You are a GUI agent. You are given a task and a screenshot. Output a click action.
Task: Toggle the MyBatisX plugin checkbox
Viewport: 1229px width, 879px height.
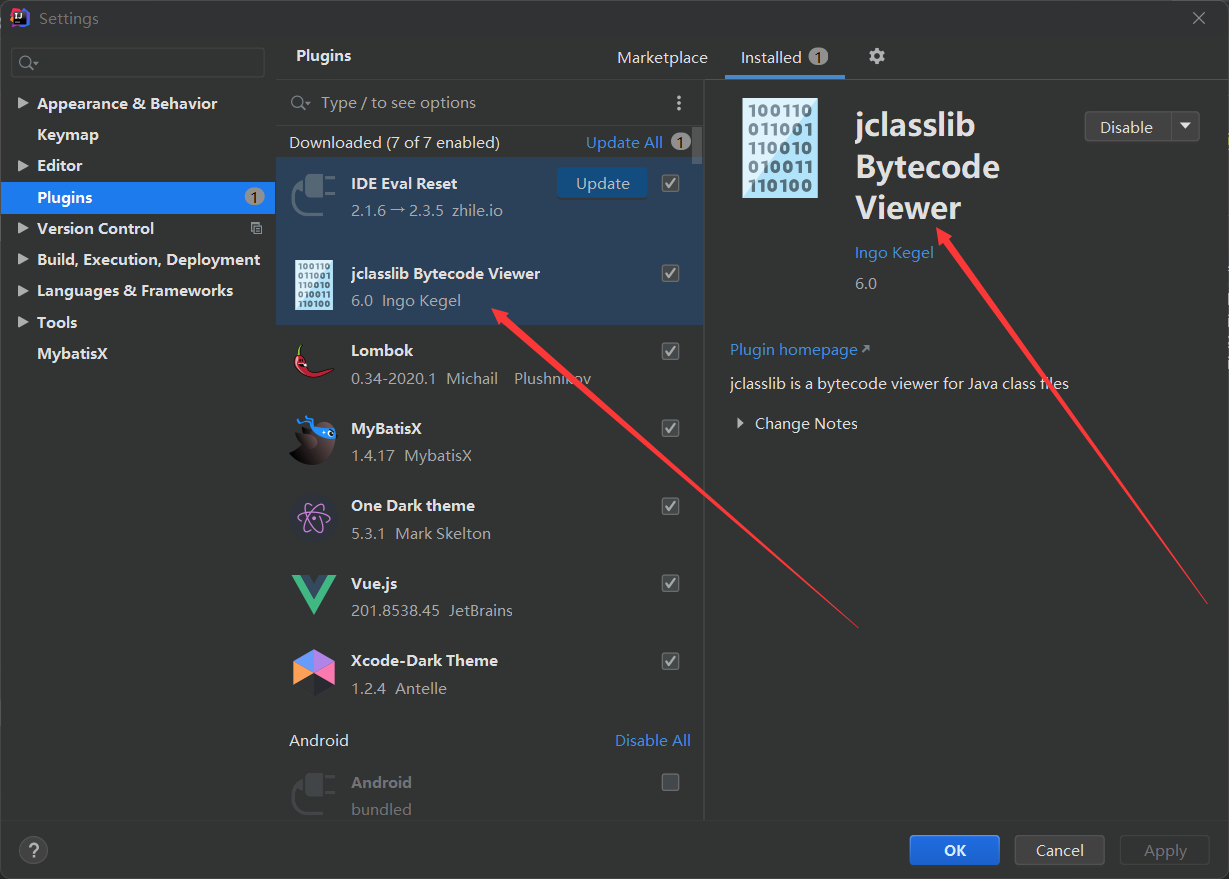pyautogui.click(x=671, y=428)
